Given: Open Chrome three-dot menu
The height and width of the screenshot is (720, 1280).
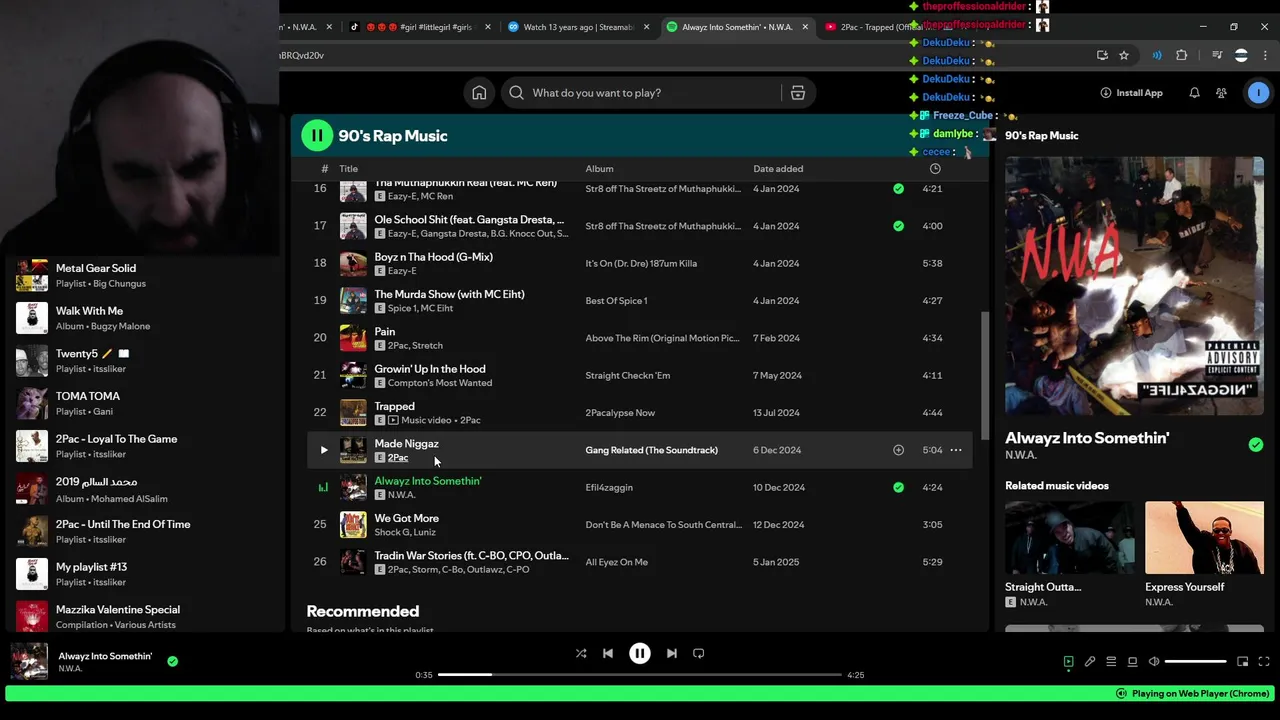Looking at the screenshot, I should 1265,56.
